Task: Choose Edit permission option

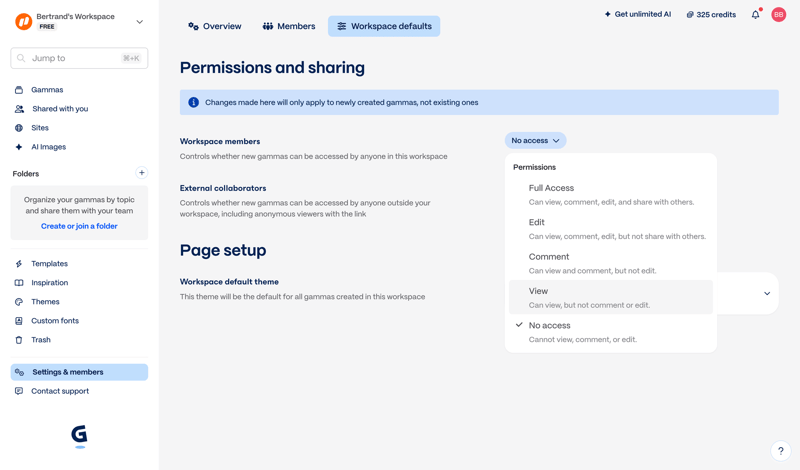Action: 611,229
